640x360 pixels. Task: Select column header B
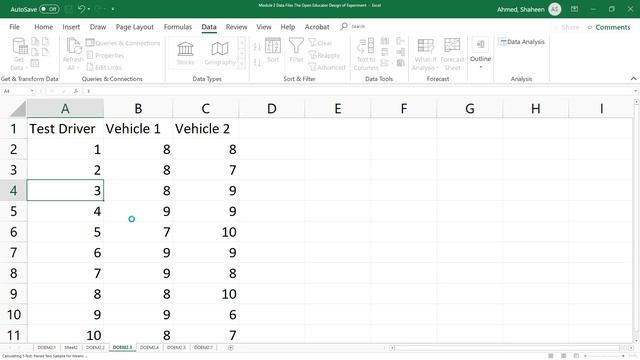(138, 109)
